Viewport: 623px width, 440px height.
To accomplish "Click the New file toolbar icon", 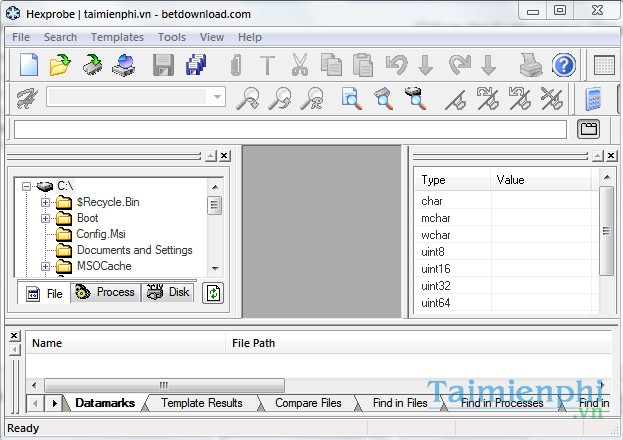I will pos(30,66).
